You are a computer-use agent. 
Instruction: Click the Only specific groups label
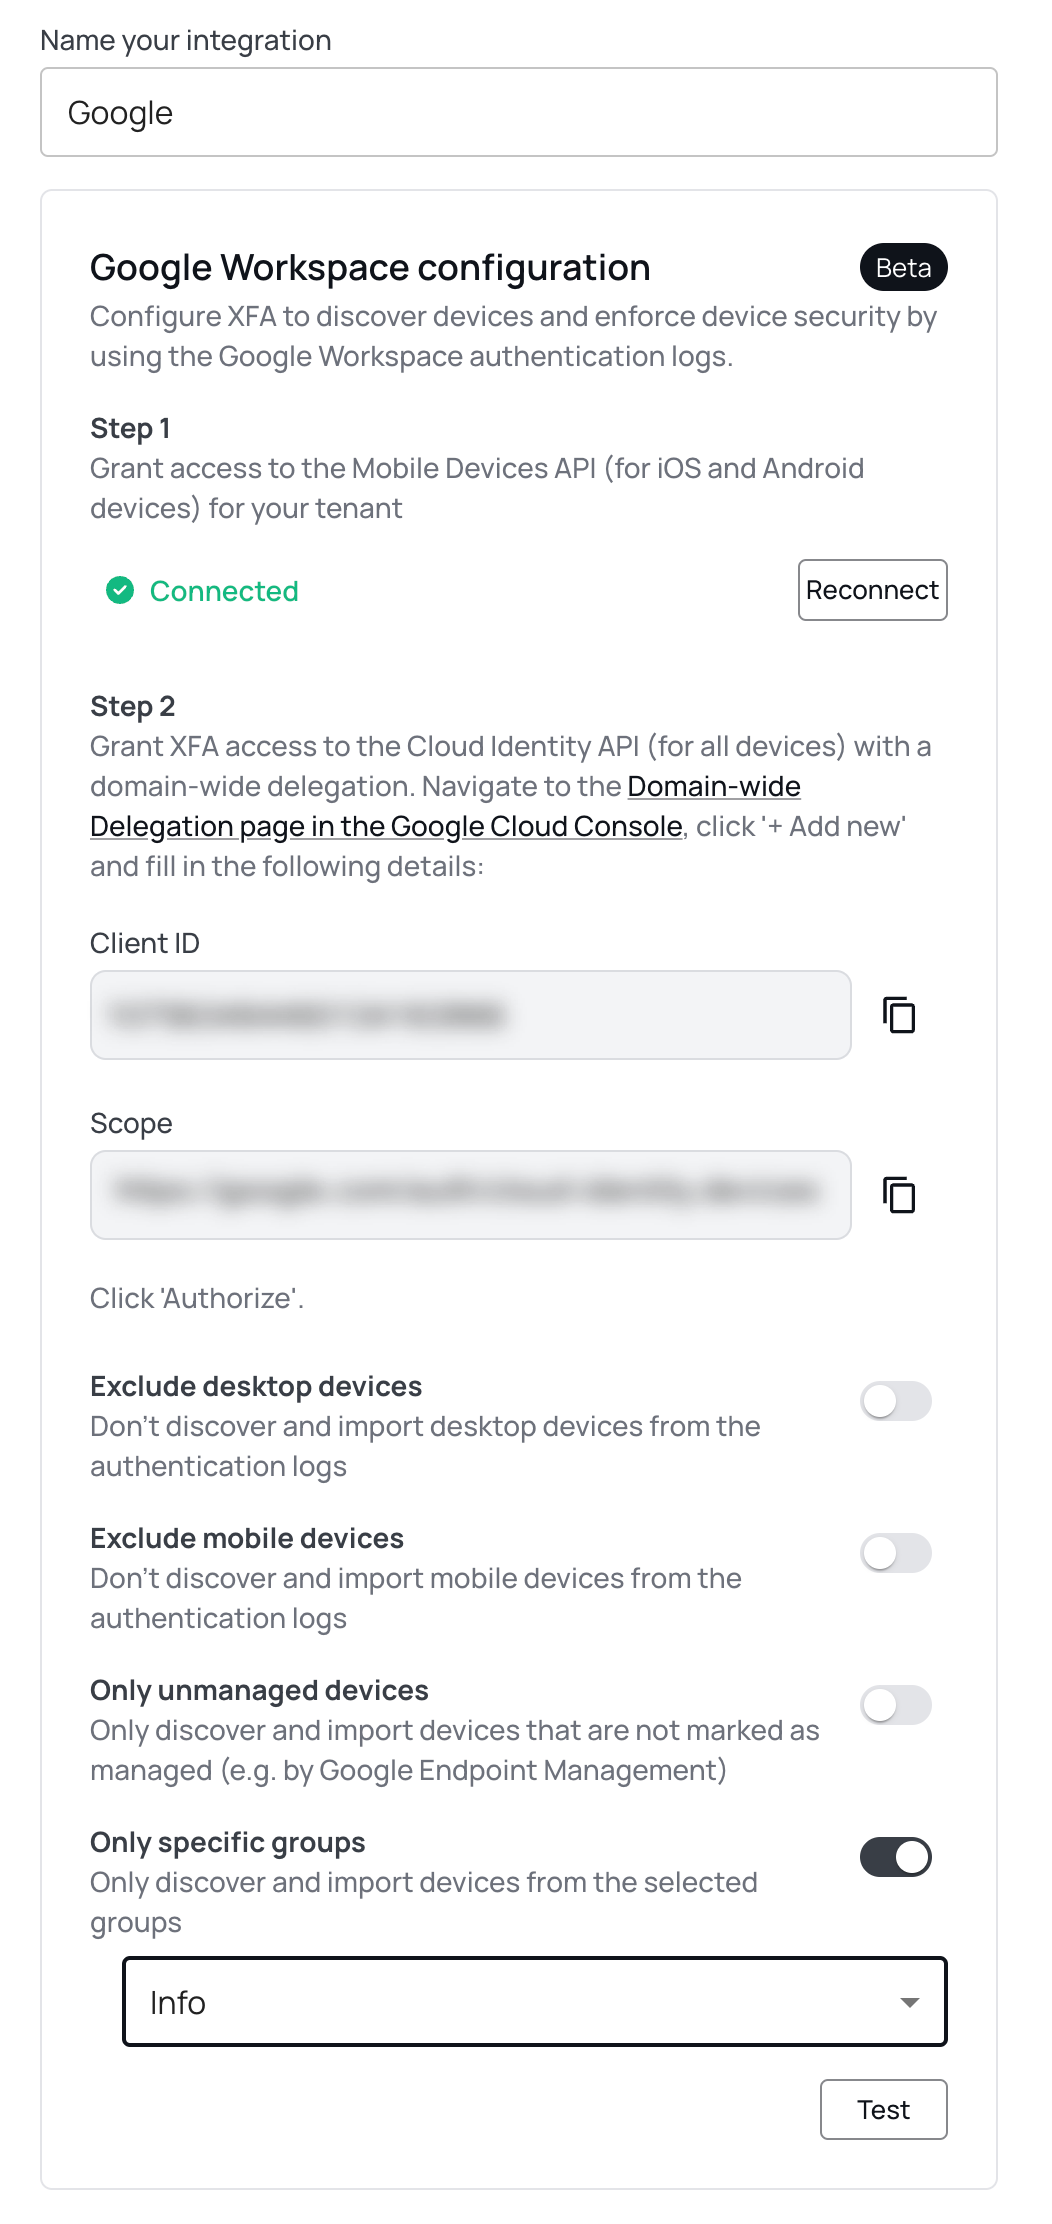point(228,1842)
